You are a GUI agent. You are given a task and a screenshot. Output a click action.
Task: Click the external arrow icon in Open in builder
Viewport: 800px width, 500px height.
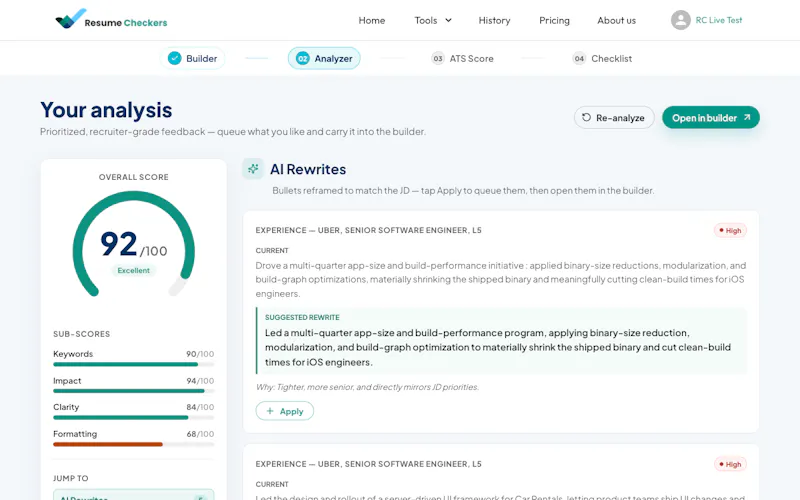[747, 117]
